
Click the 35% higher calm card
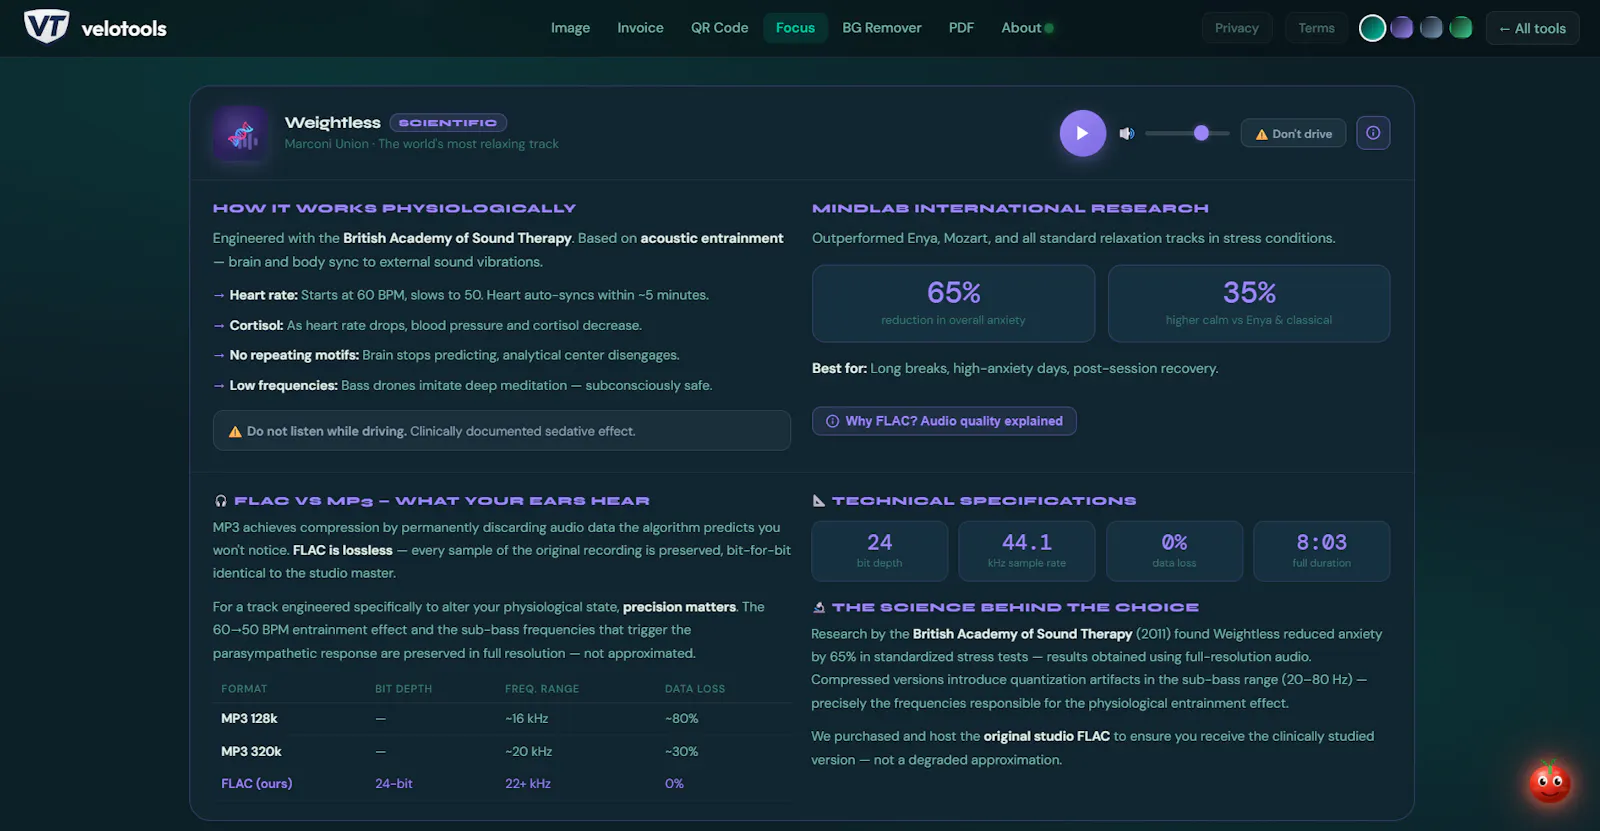click(x=1249, y=303)
